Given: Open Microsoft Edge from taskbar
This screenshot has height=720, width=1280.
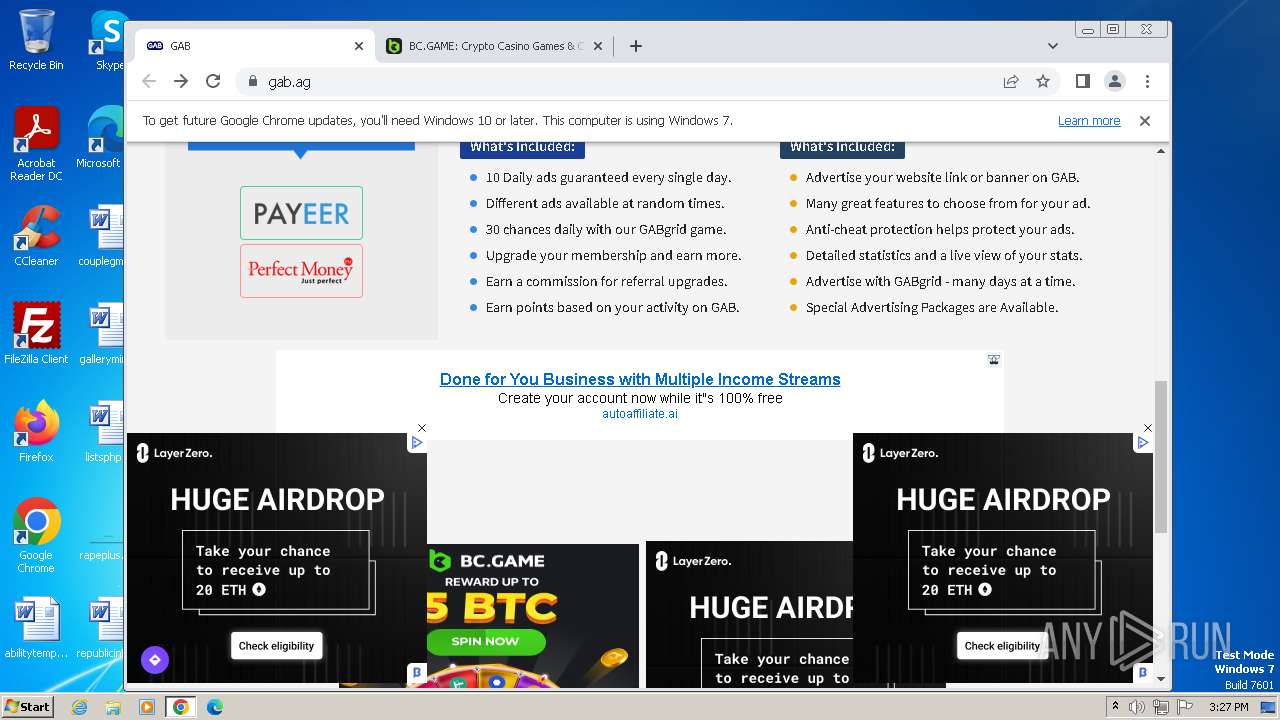Looking at the screenshot, I should pyautogui.click(x=215, y=707).
